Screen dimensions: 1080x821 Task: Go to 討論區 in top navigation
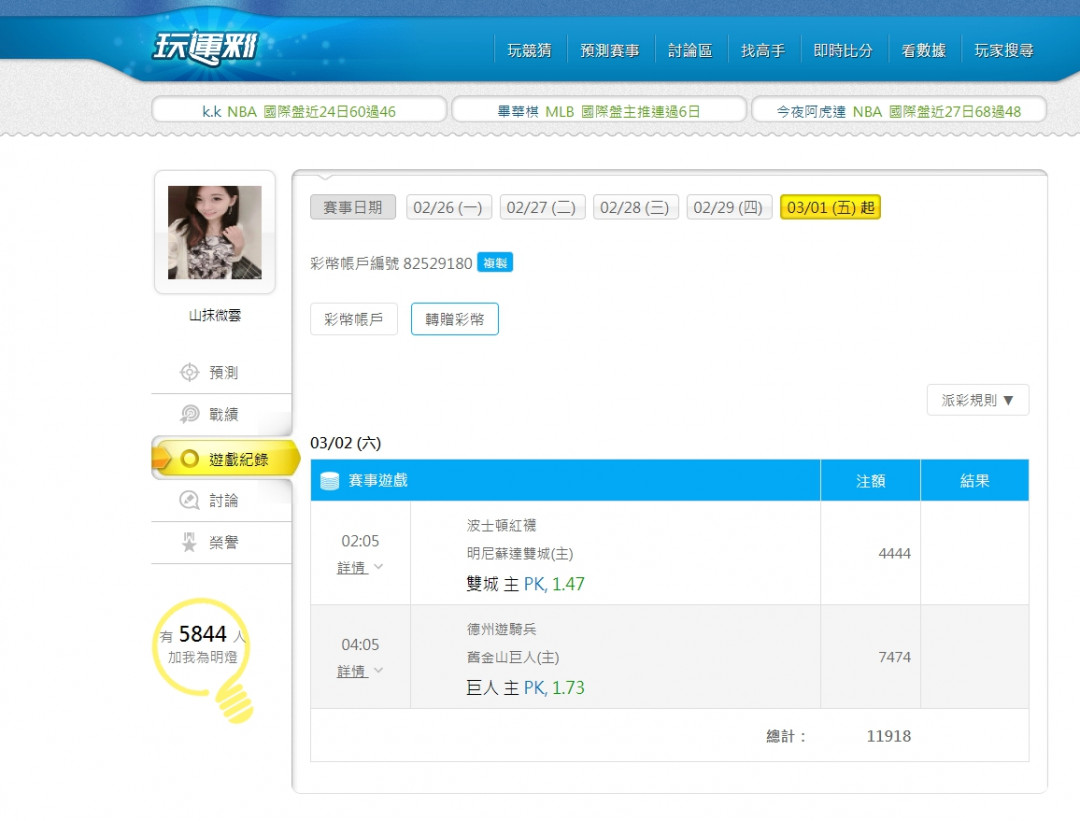click(x=690, y=50)
